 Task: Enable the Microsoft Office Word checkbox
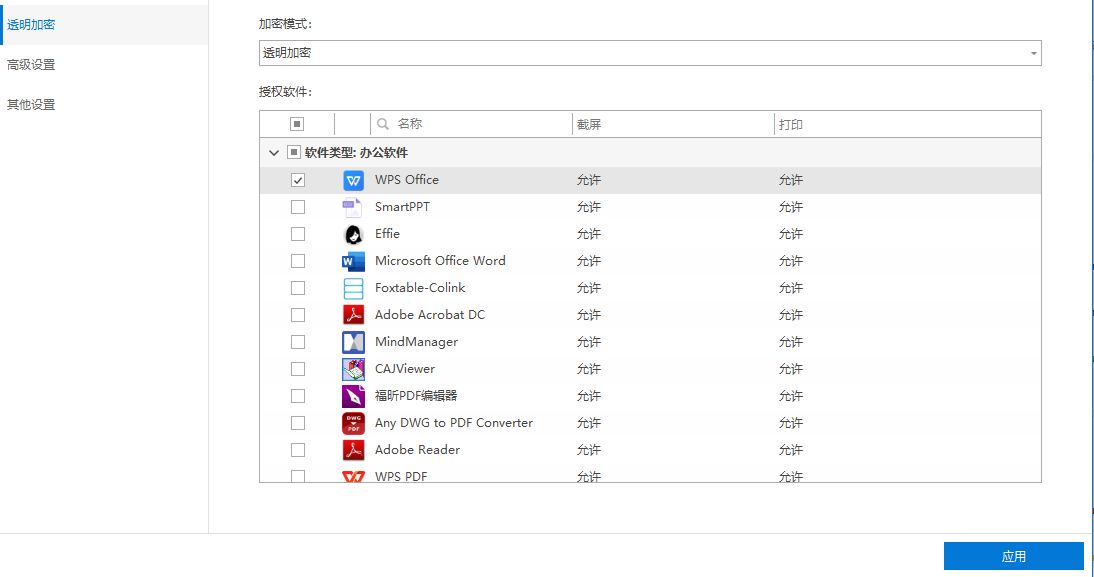(x=298, y=261)
